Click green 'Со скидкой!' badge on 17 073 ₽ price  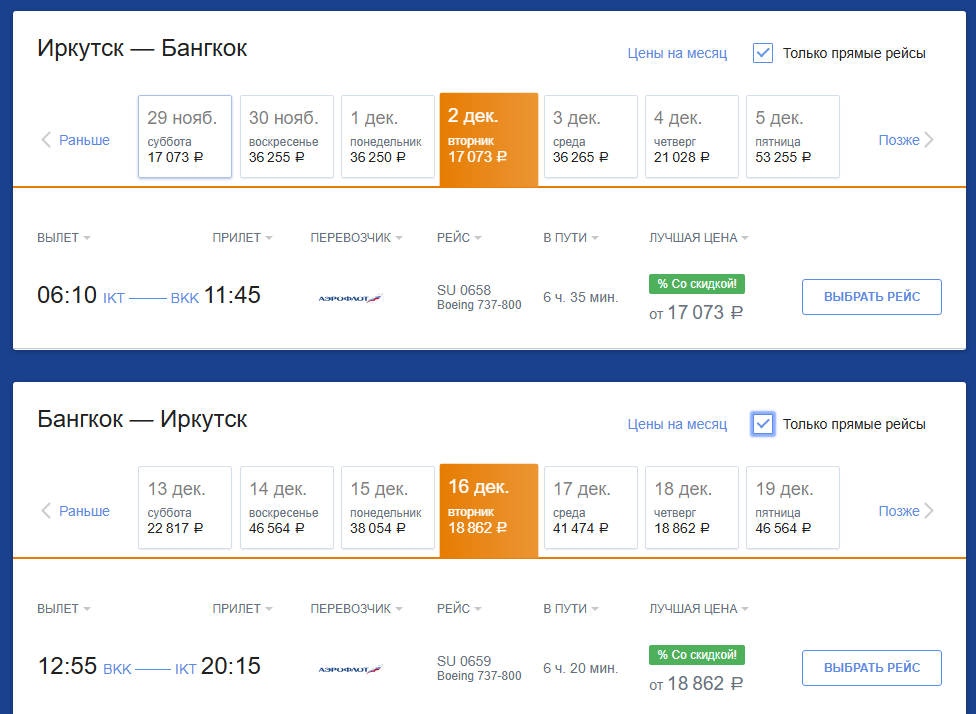pos(697,284)
